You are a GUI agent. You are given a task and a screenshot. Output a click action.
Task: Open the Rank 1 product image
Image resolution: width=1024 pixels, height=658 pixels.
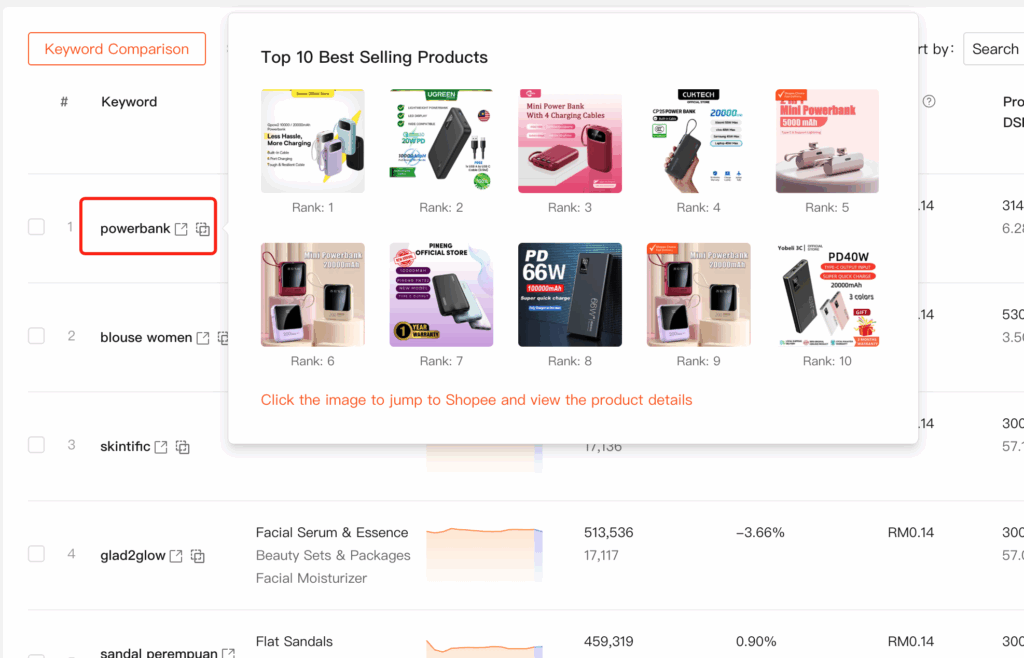tap(313, 141)
